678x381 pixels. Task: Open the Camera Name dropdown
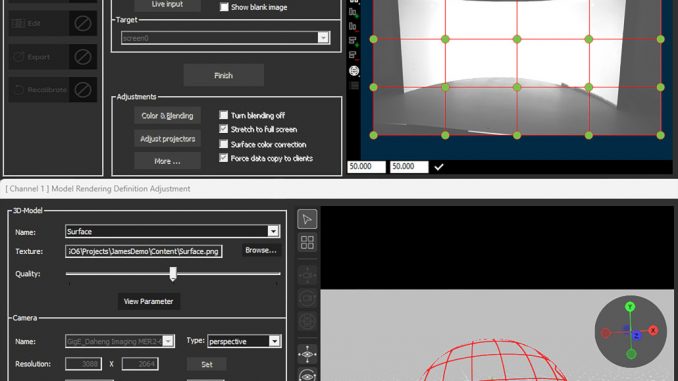tap(168, 341)
